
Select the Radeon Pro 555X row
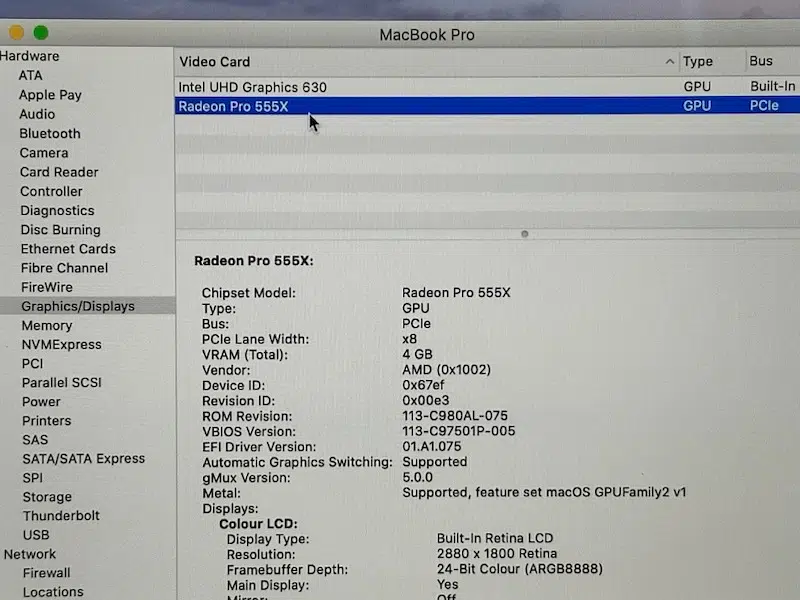coord(233,106)
